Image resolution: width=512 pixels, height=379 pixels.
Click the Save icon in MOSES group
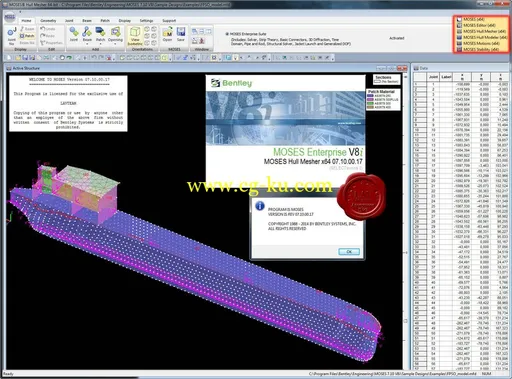point(181,34)
